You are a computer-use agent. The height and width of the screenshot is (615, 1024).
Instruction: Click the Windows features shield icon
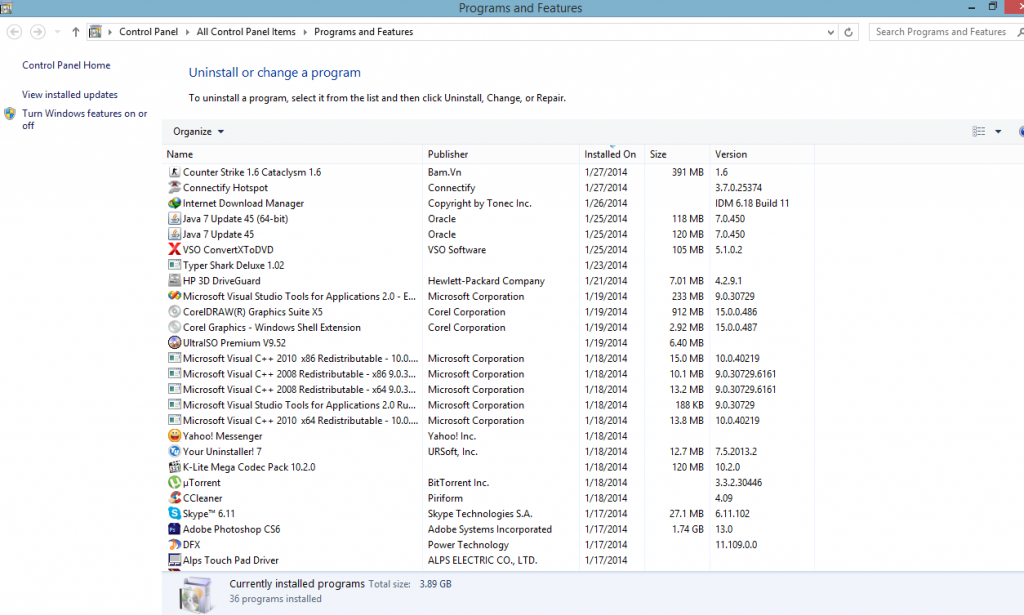pyautogui.click(x=10, y=114)
